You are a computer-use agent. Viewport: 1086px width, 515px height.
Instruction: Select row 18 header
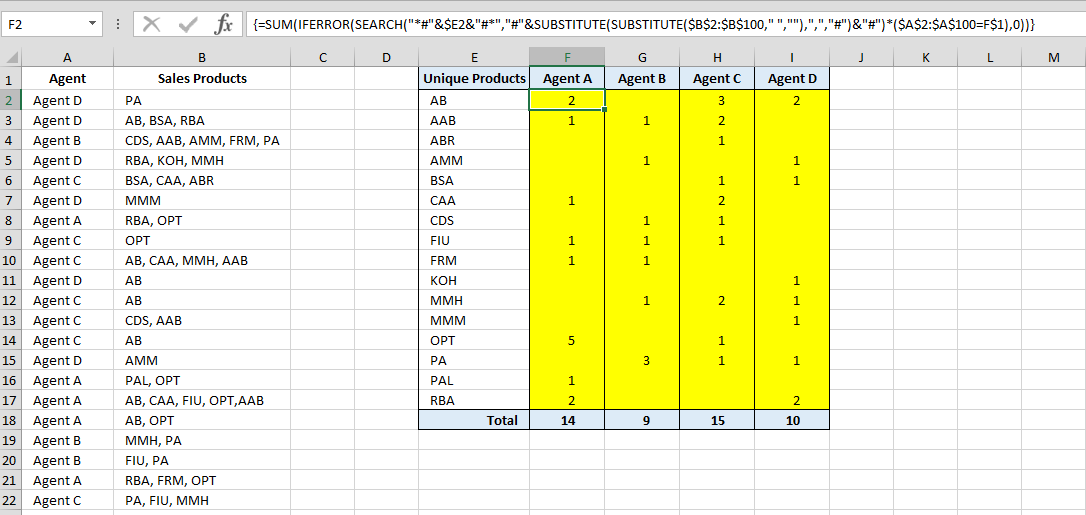click(10, 420)
